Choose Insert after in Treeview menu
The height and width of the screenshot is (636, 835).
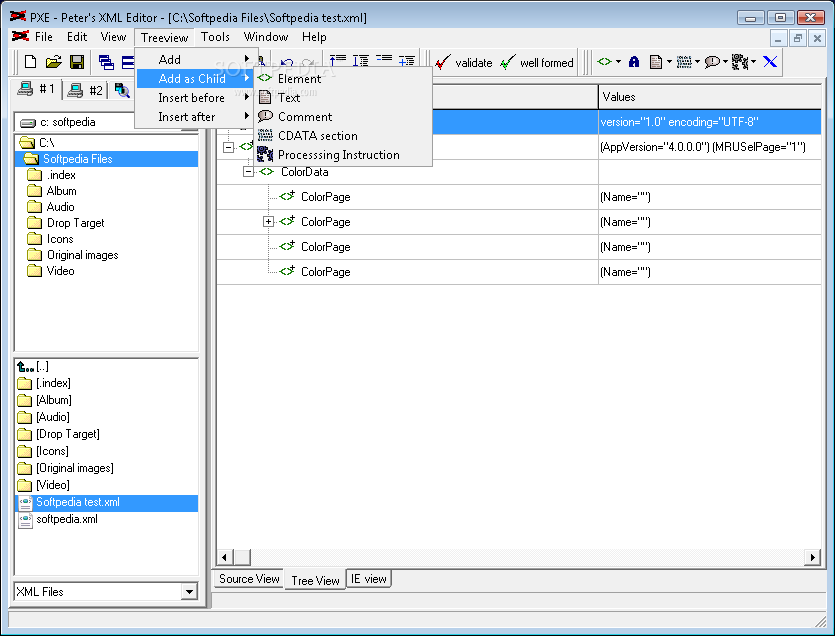pyautogui.click(x=194, y=117)
